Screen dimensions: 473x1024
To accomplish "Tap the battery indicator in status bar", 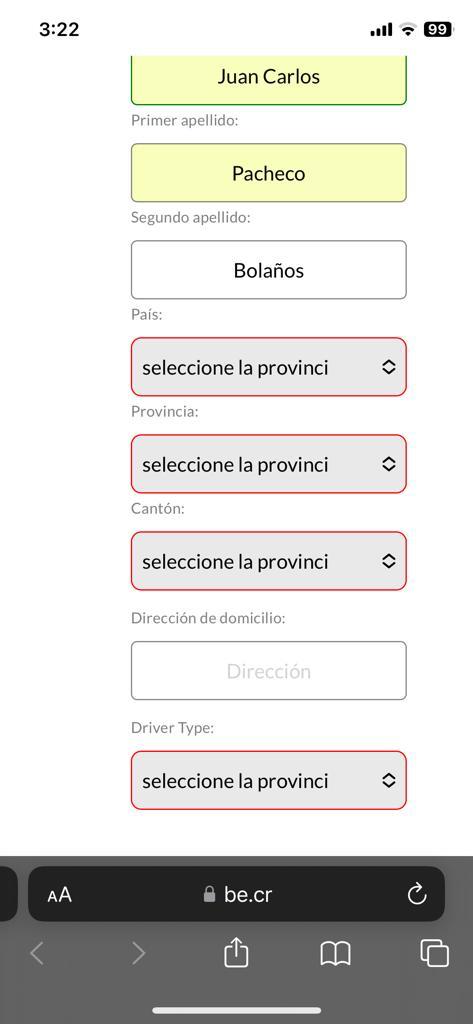I will click(x=438, y=29).
